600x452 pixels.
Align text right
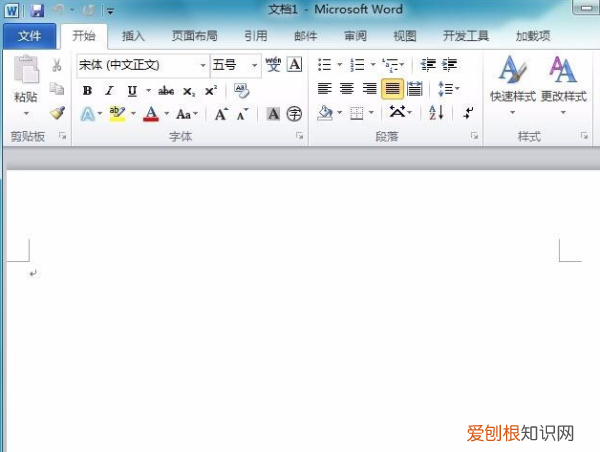tap(369, 89)
